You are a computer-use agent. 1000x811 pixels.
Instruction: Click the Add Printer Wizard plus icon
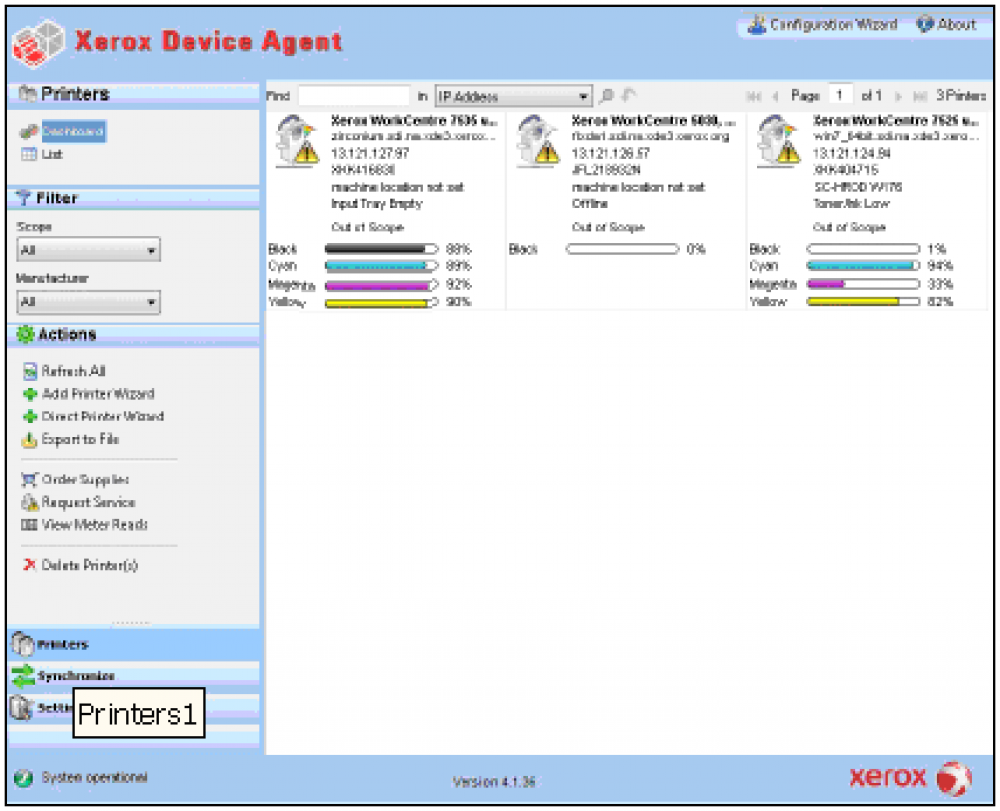click(x=29, y=394)
